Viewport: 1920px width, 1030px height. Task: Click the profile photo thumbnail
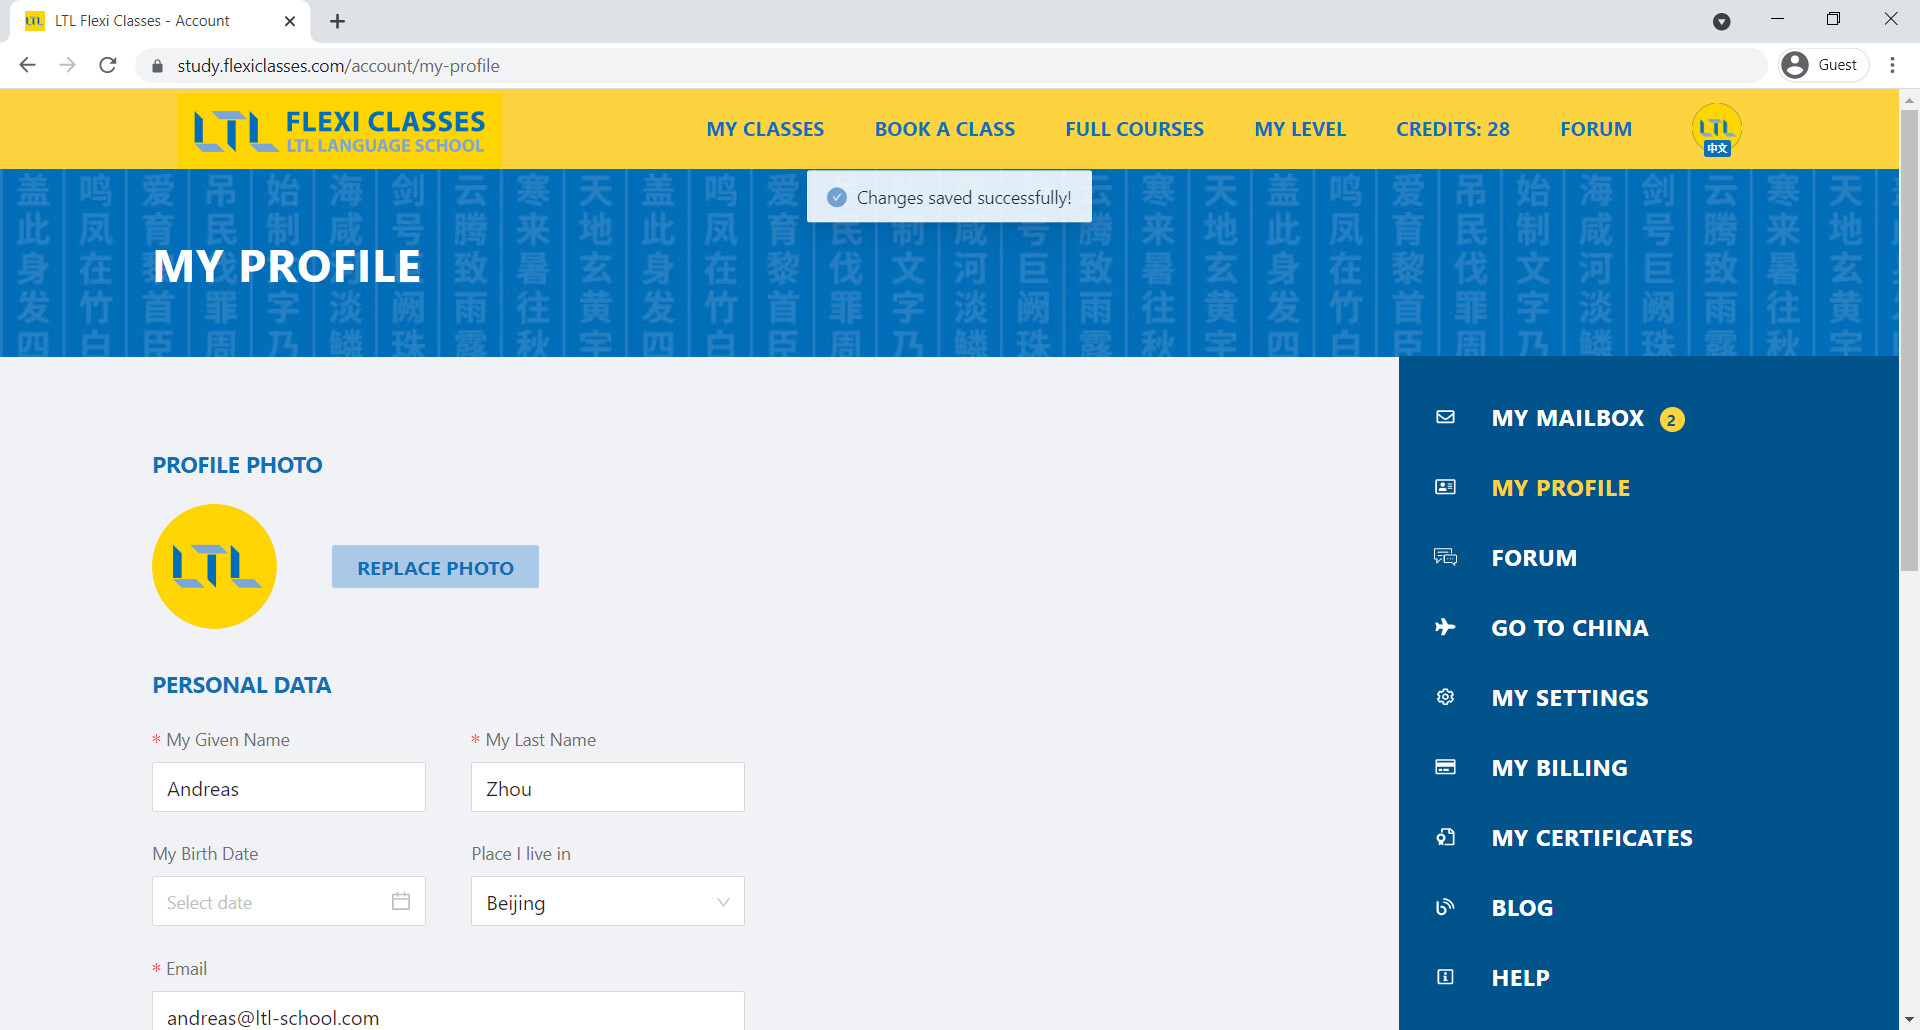(x=214, y=566)
